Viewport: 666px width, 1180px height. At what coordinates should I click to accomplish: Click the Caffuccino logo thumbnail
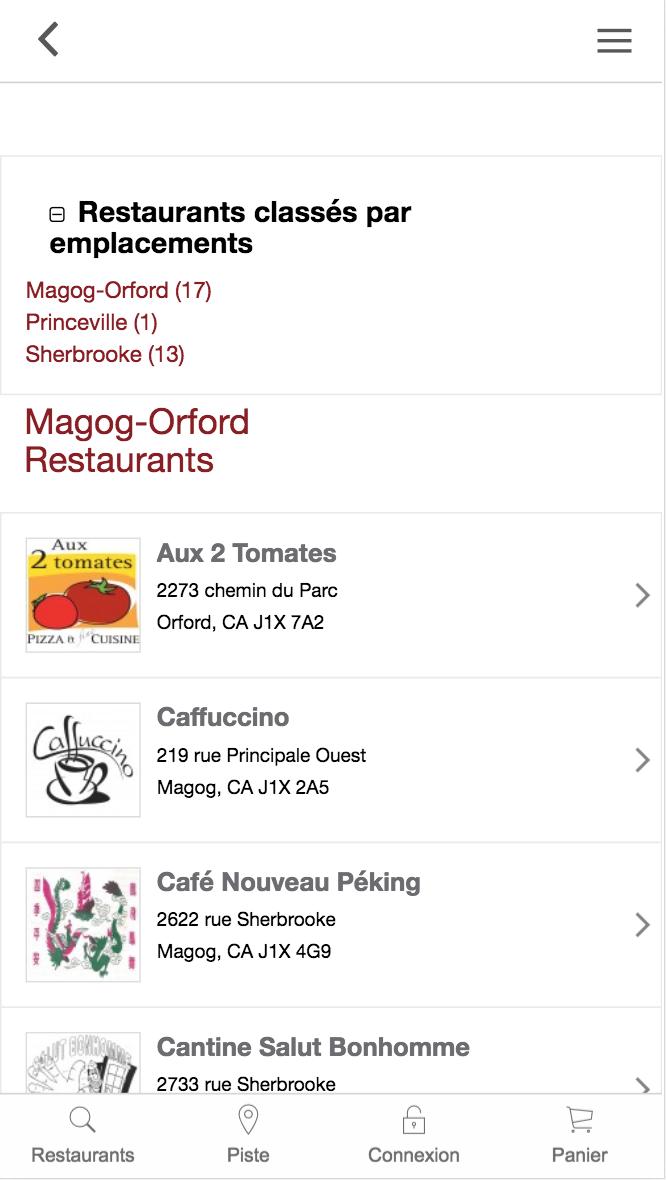(x=83, y=760)
